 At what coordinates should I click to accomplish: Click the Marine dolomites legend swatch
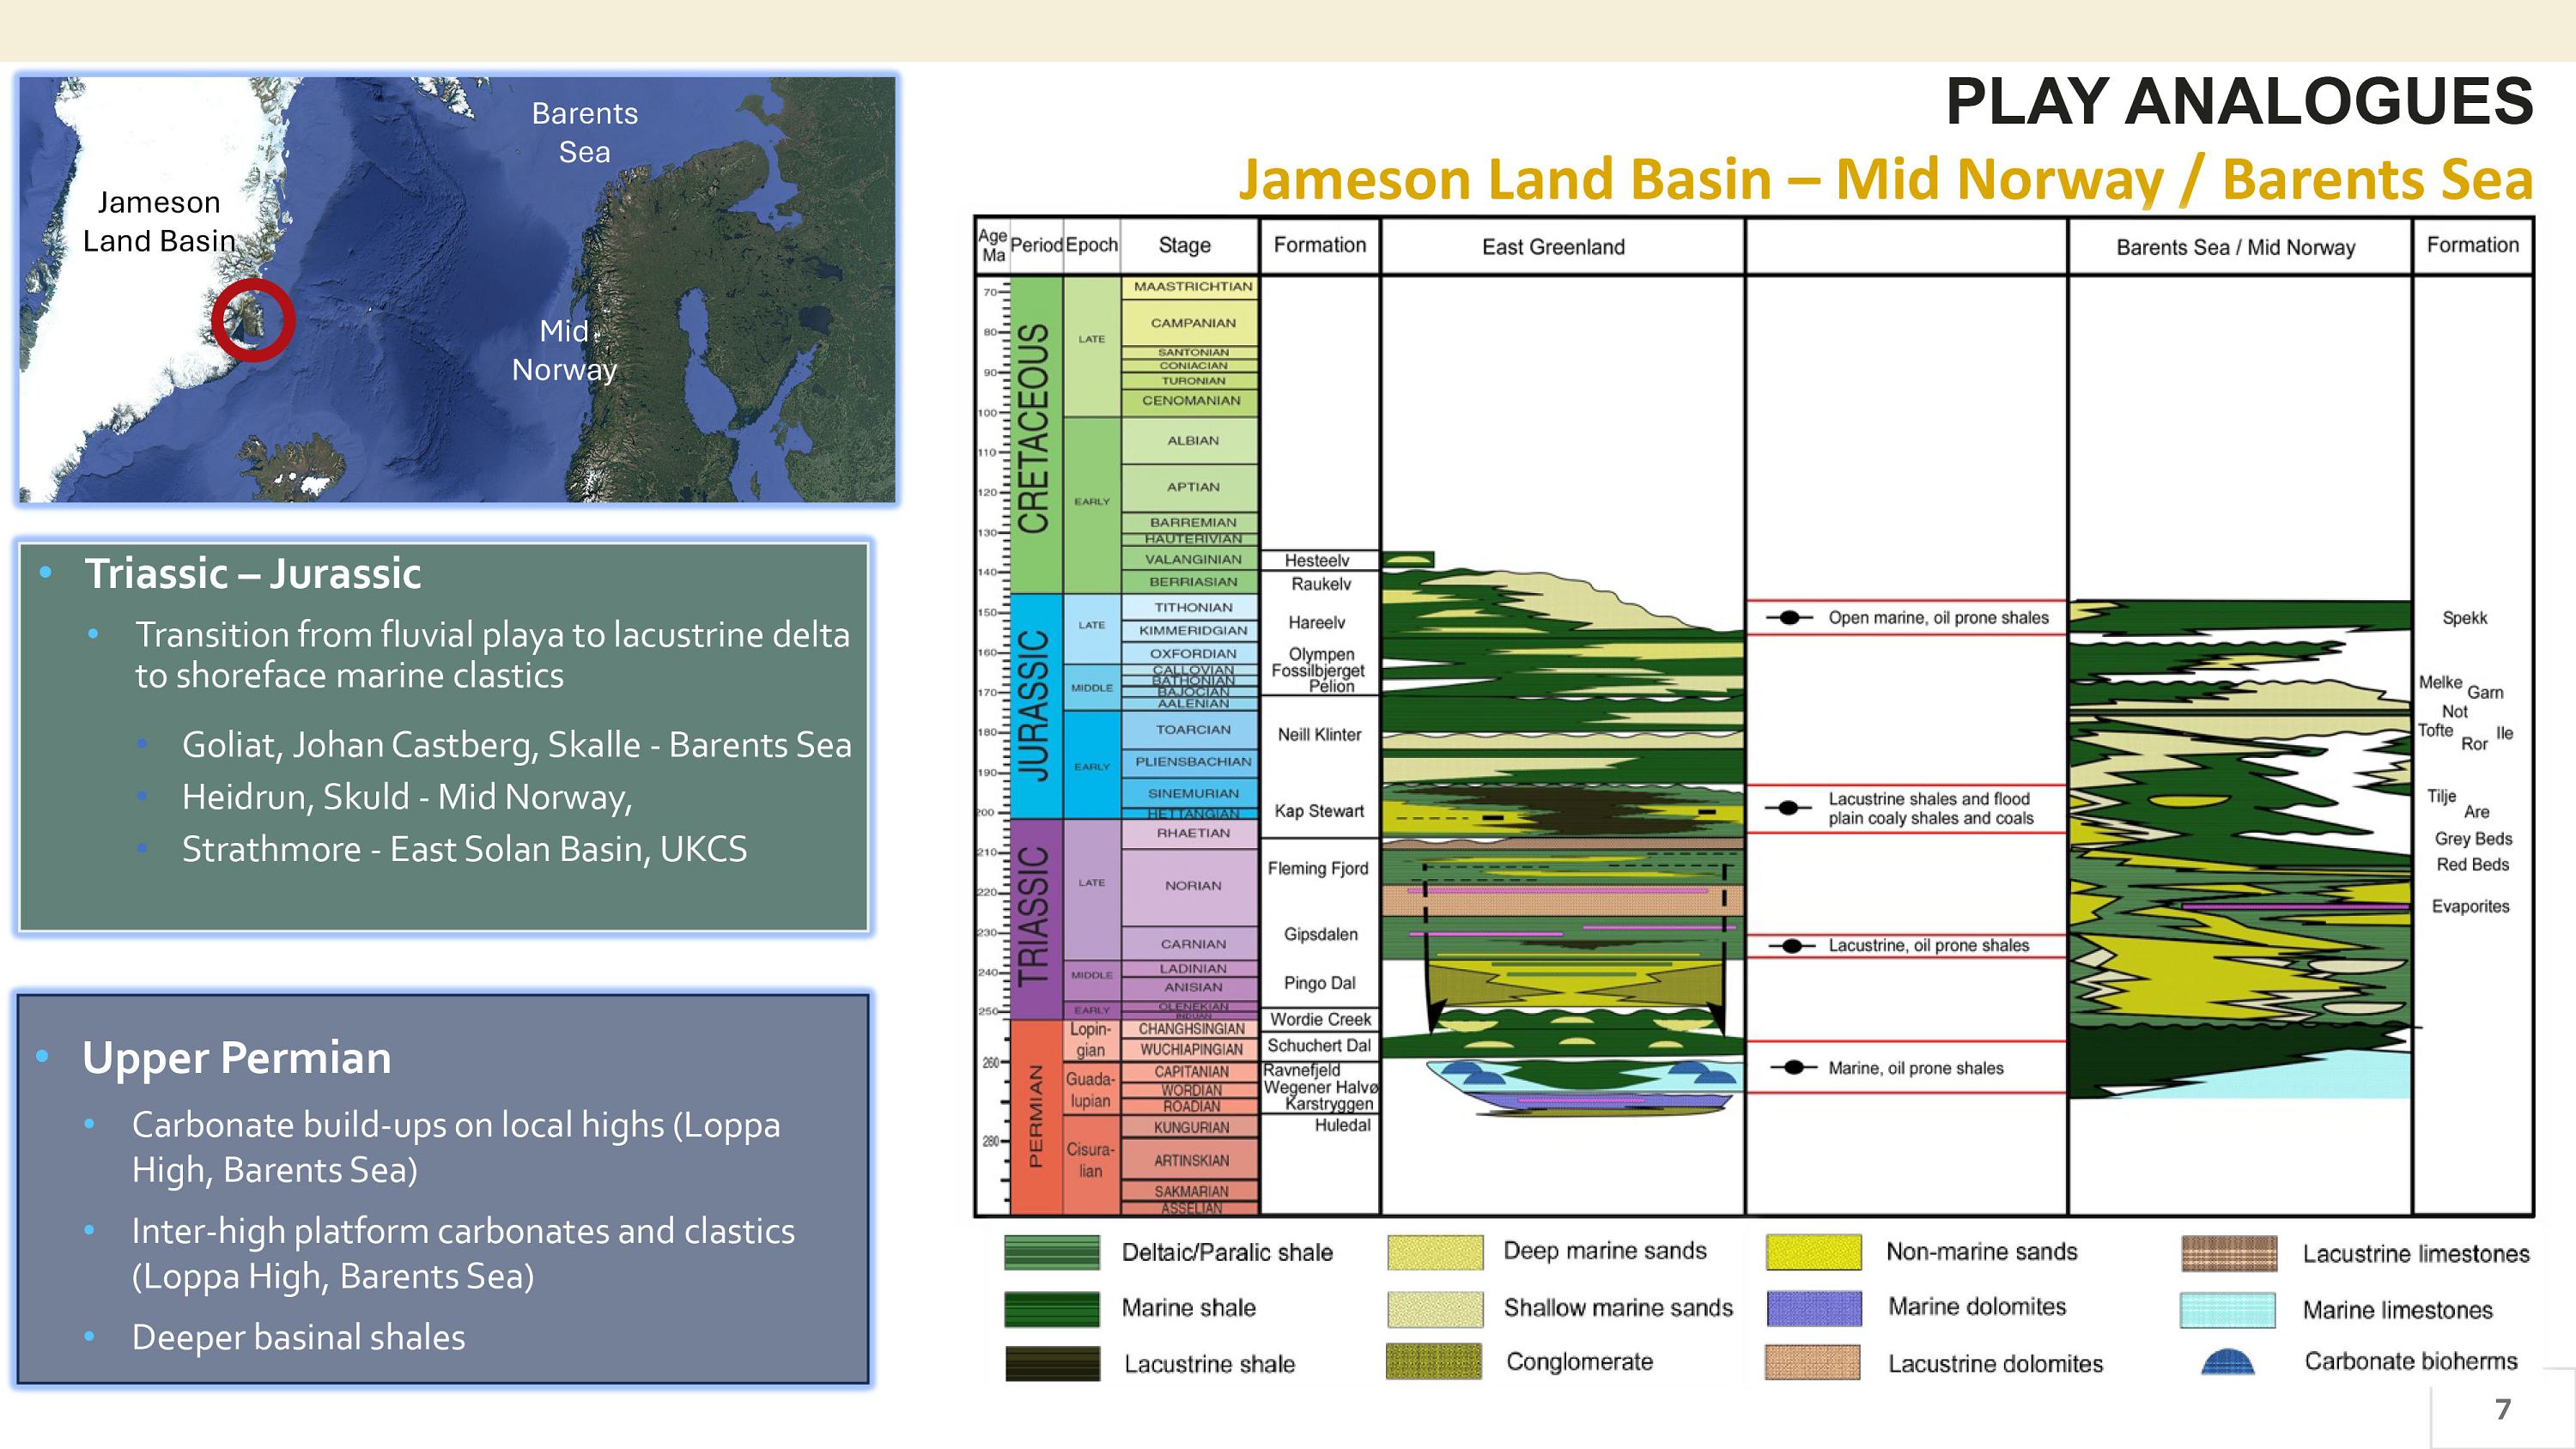point(1813,1308)
